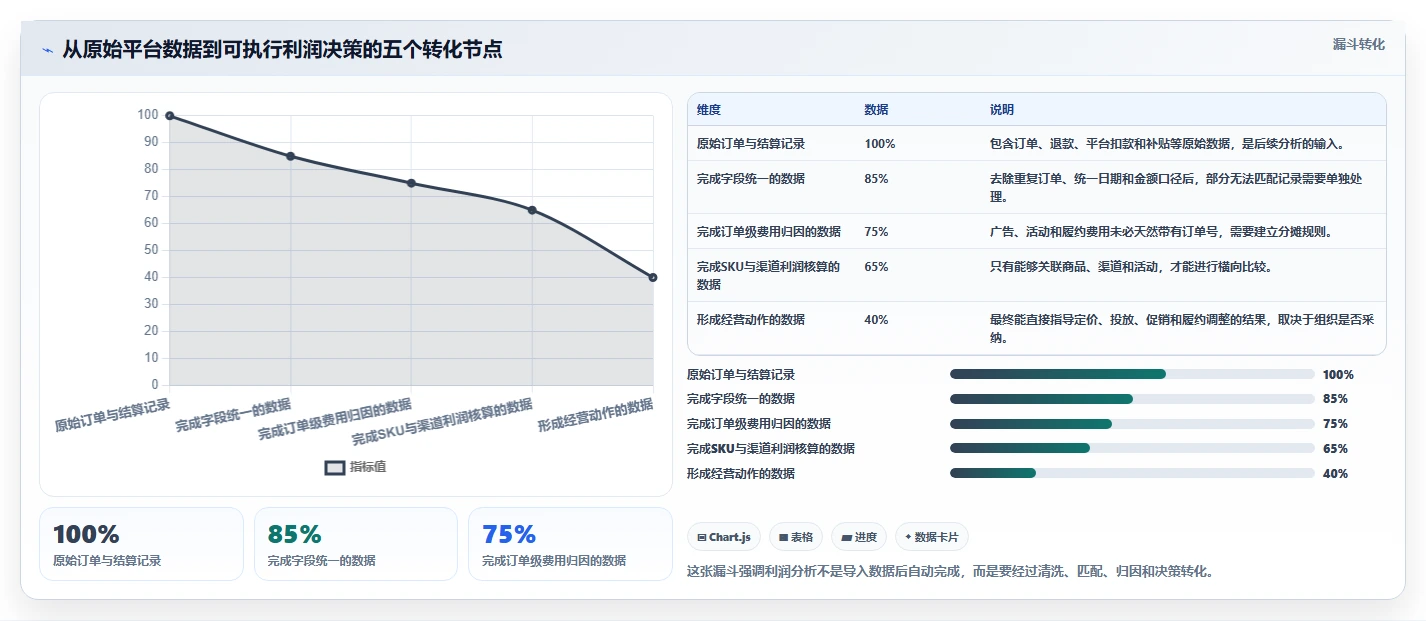Click the 100% value in the table
The image size is (1426, 621).
point(880,144)
